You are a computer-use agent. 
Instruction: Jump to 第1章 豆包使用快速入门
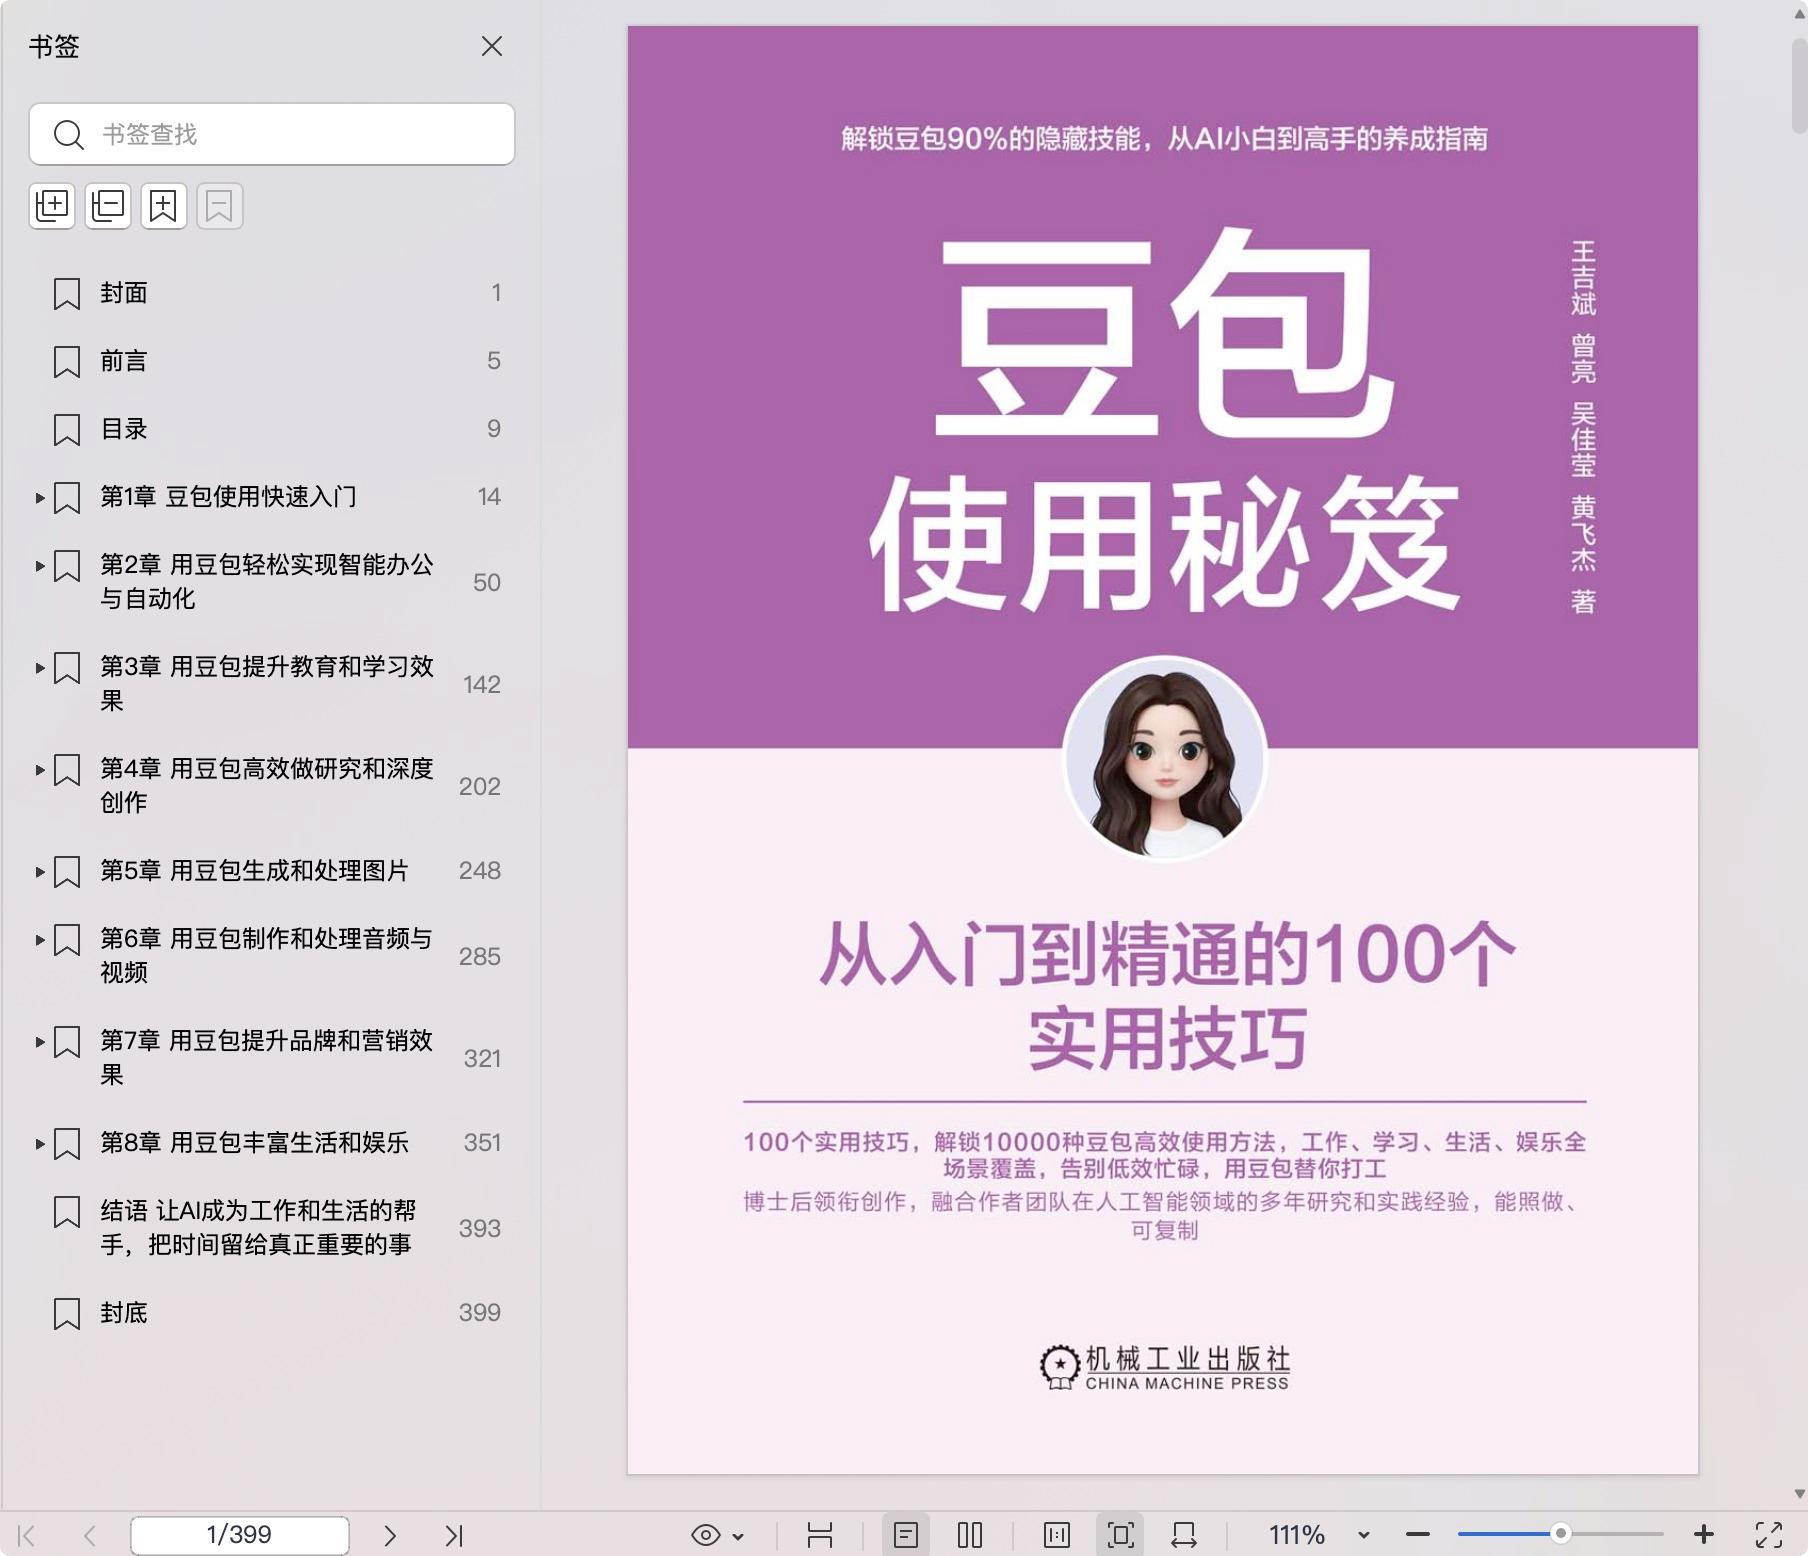click(228, 497)
